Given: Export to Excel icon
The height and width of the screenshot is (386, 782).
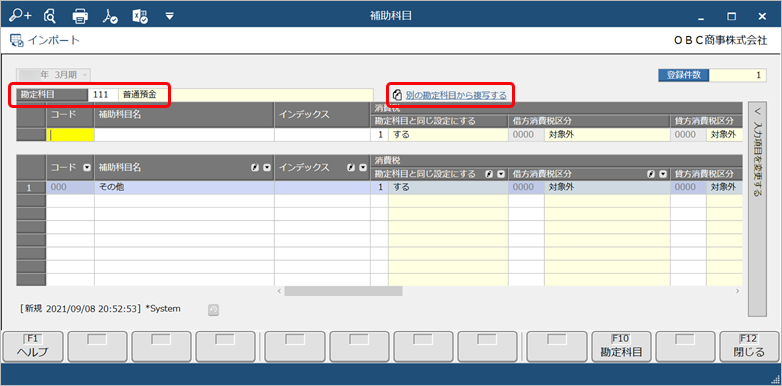Looking at the screenshot, I should 140,16.
